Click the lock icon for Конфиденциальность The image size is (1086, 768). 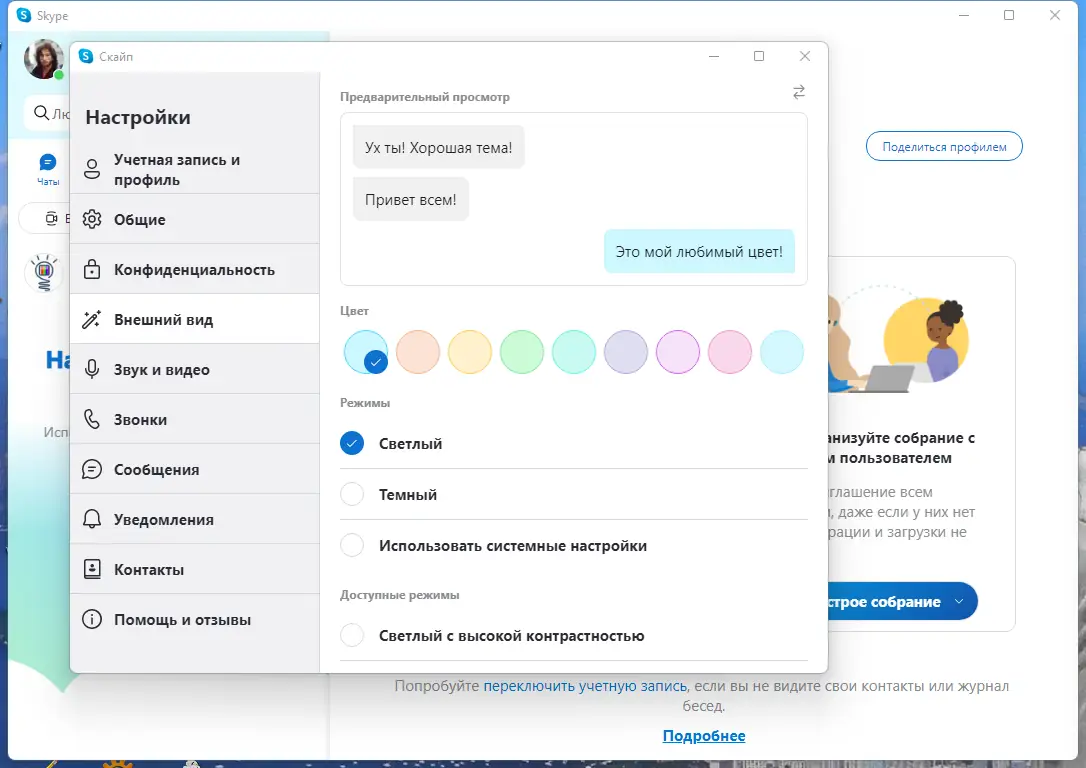click(x=91, y=269)
